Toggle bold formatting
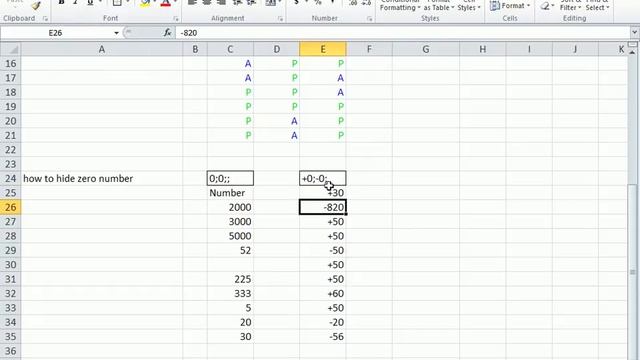Screen dimensions: 640x360 tap(61, 3)
